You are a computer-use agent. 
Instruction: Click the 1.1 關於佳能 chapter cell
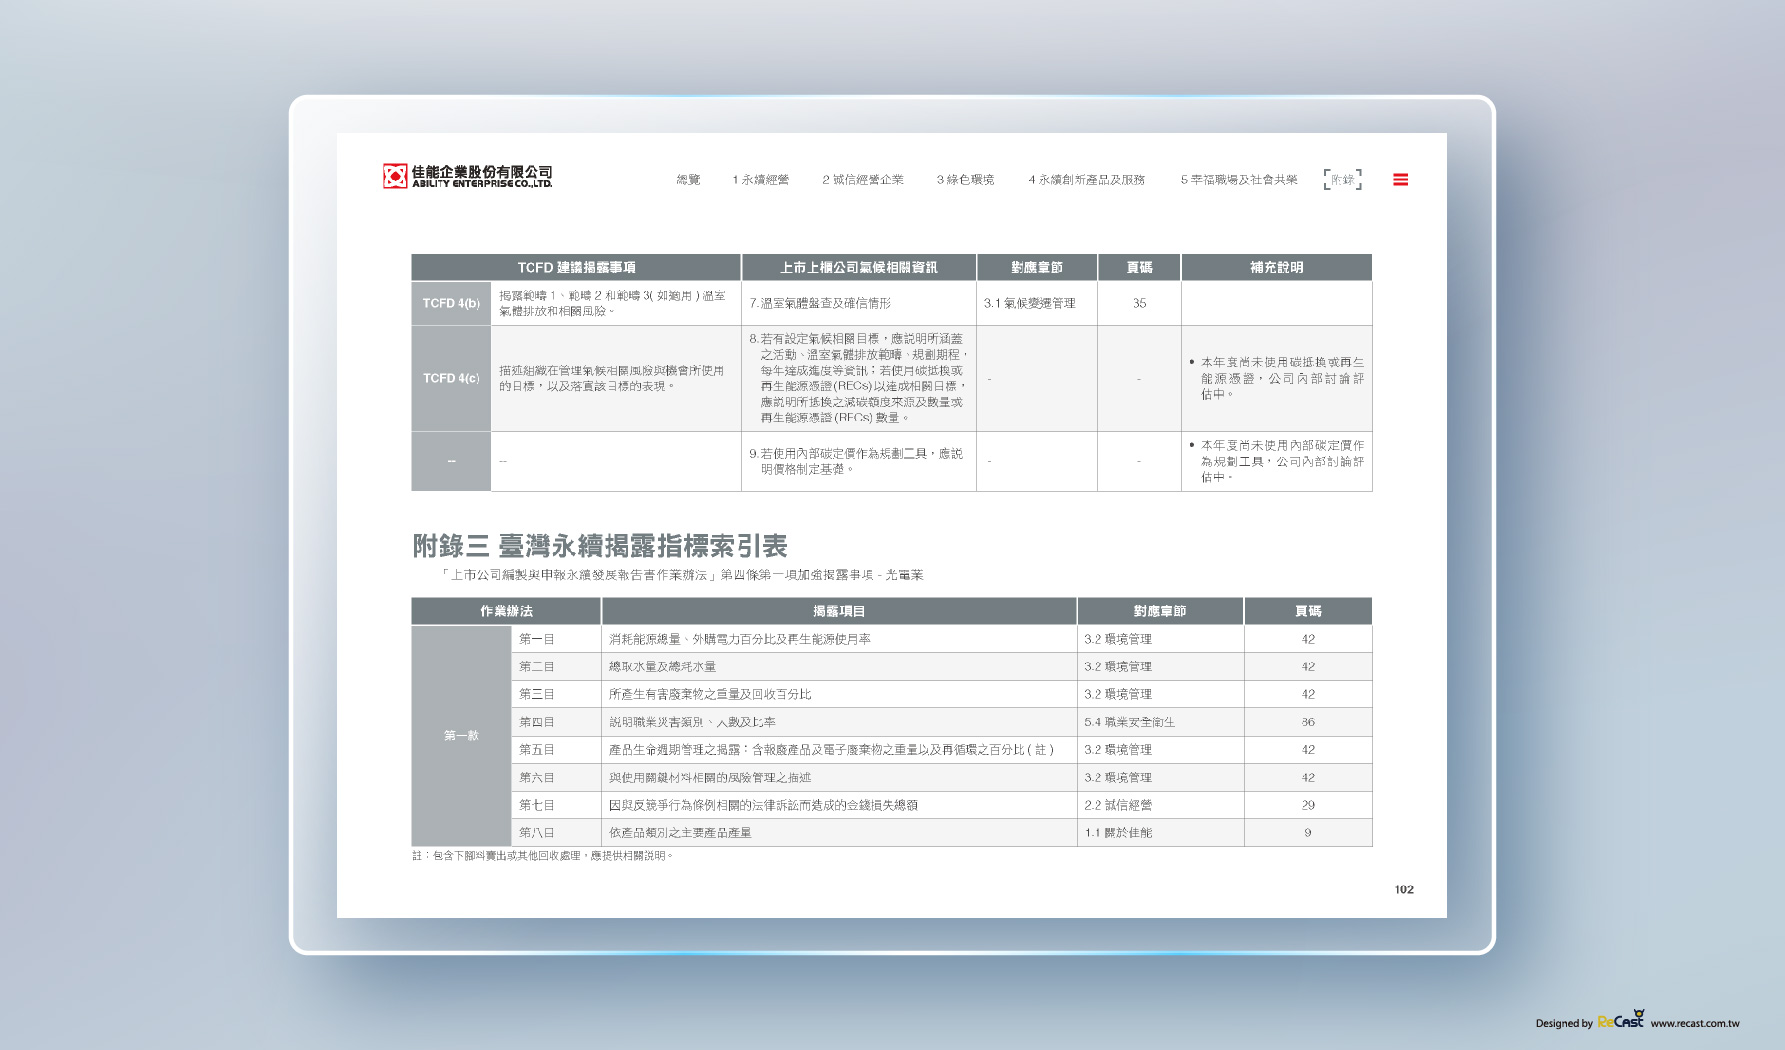[x=1160, y=832]
